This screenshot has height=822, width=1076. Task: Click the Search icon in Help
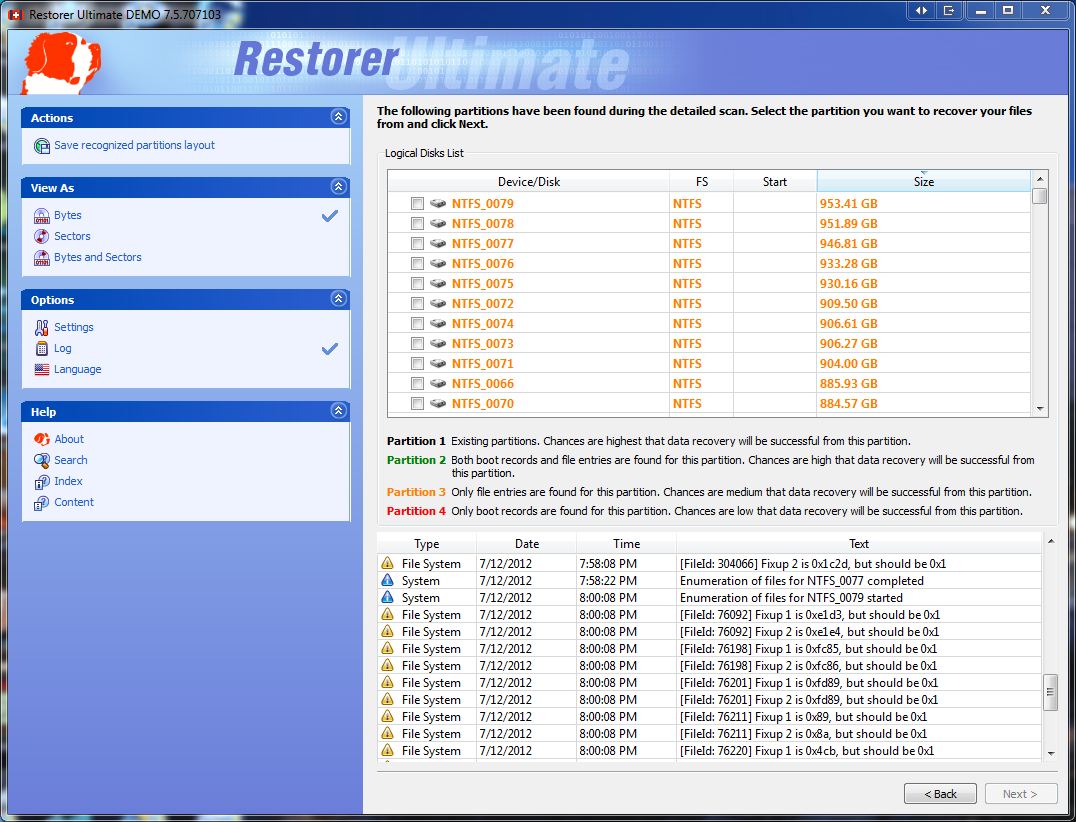coord(42,460)
